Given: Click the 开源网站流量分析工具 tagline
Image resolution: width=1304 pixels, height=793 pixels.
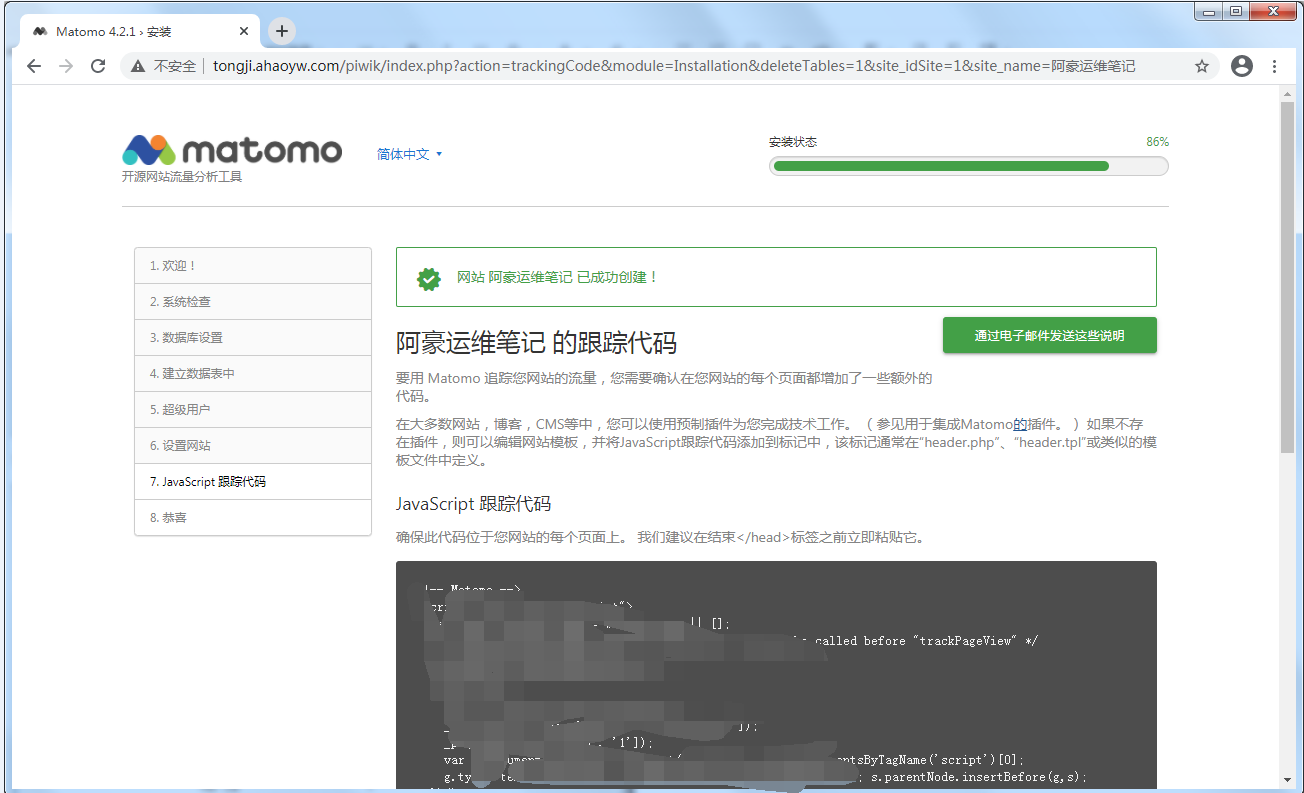Looking at the screenshot, I should click(182, 177).
